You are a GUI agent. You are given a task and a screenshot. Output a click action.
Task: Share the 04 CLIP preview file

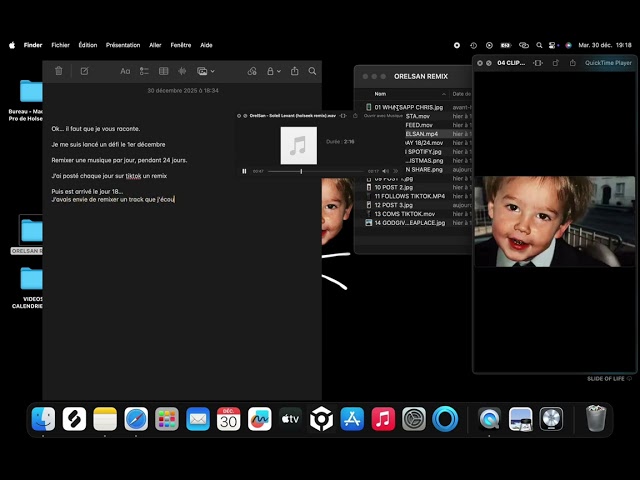pyautogui.click(x=573, y=63)
